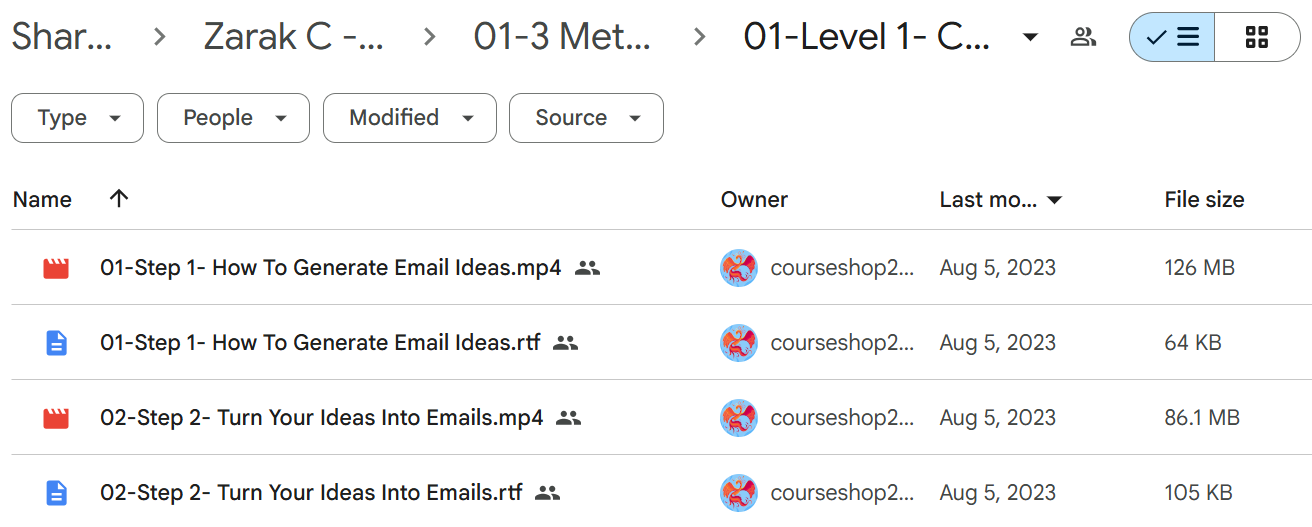Switch to grid layout view
The height and width of the screenshot is (527, 1312).
pos(1257,38)
